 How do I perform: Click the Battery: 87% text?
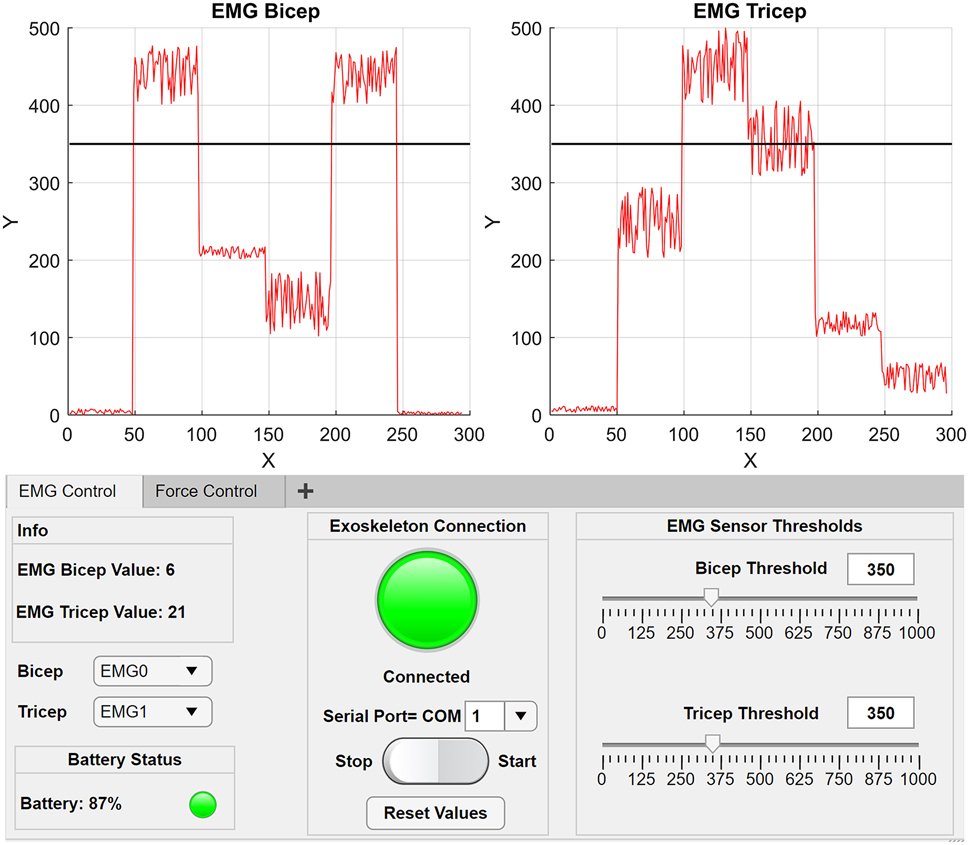71,804
